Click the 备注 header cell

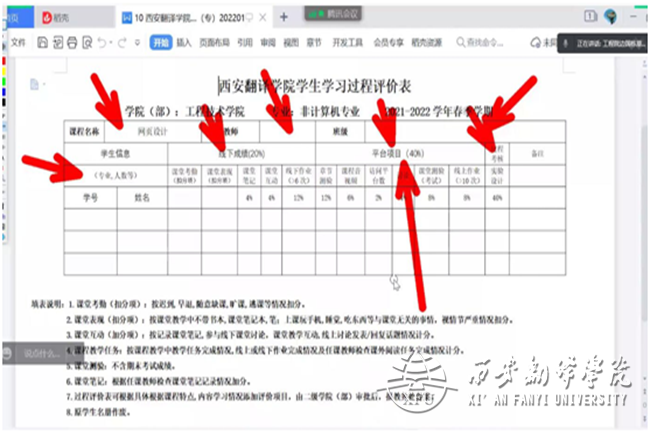coord(537,154)
